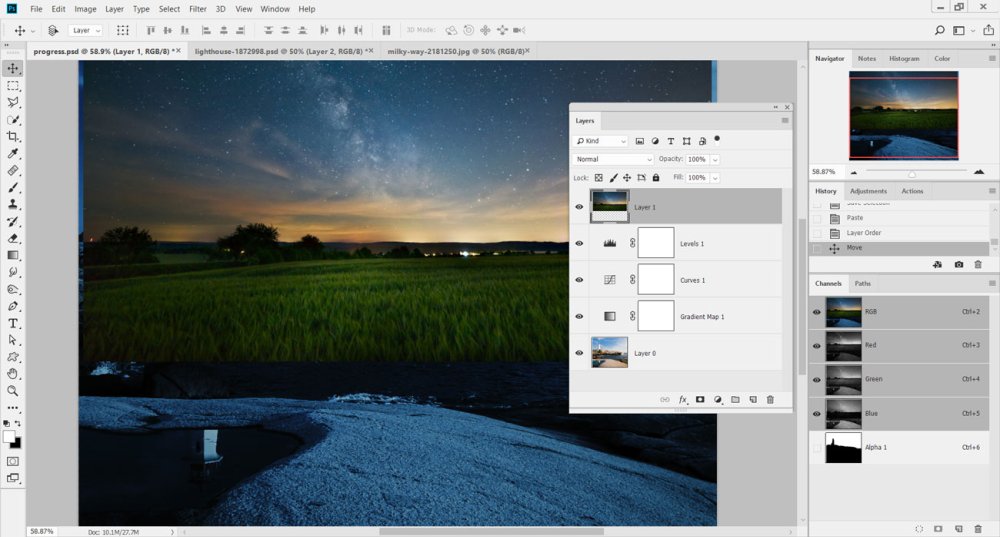Select the Rectangular Marquee tool
The image size is (1000, 537).
(x=13, y=85)
